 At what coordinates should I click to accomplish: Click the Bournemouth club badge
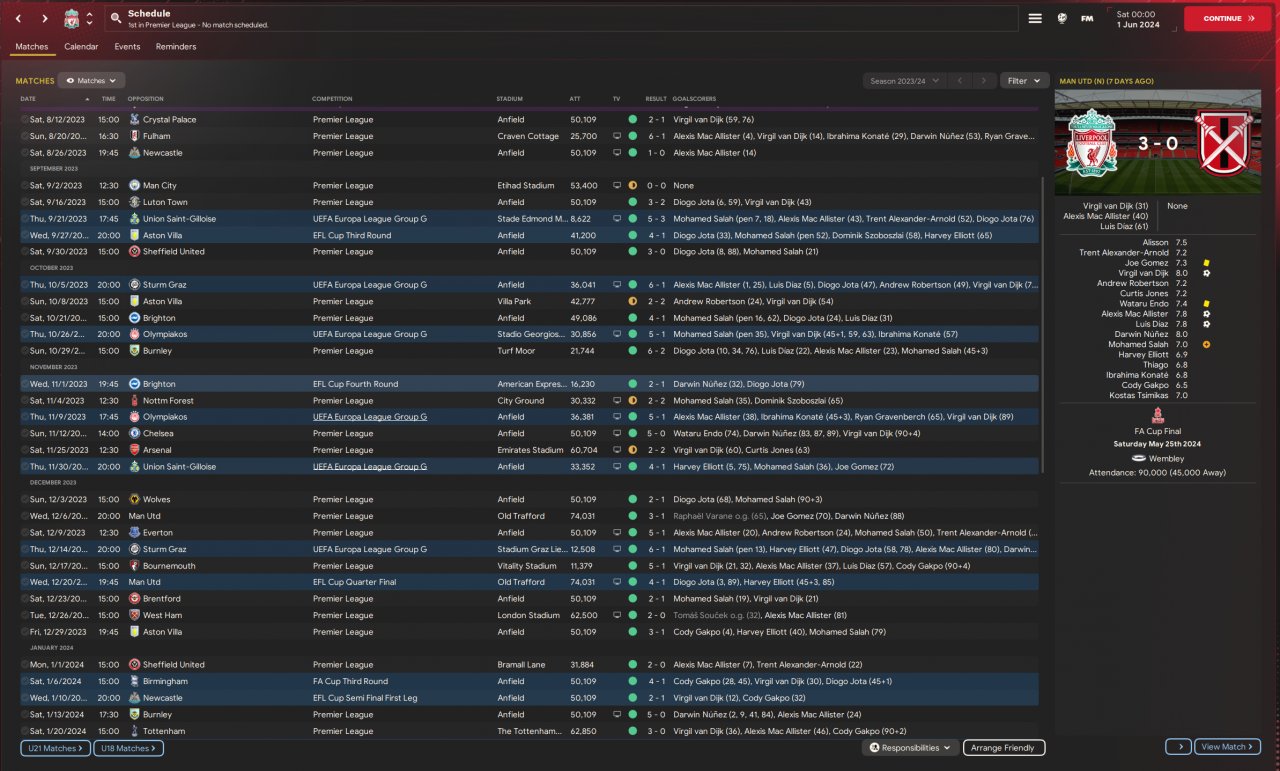[x=134, y=566]
